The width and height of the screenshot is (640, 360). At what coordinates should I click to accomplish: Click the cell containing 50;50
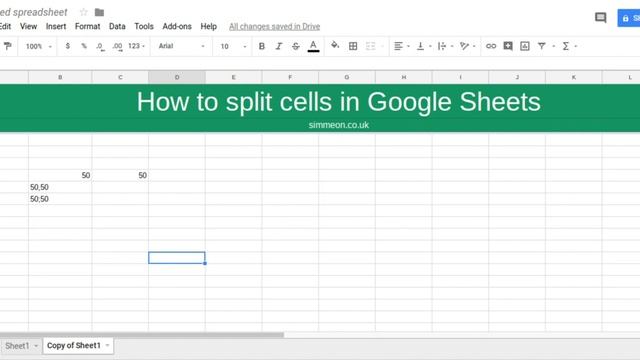click(60, 199)
